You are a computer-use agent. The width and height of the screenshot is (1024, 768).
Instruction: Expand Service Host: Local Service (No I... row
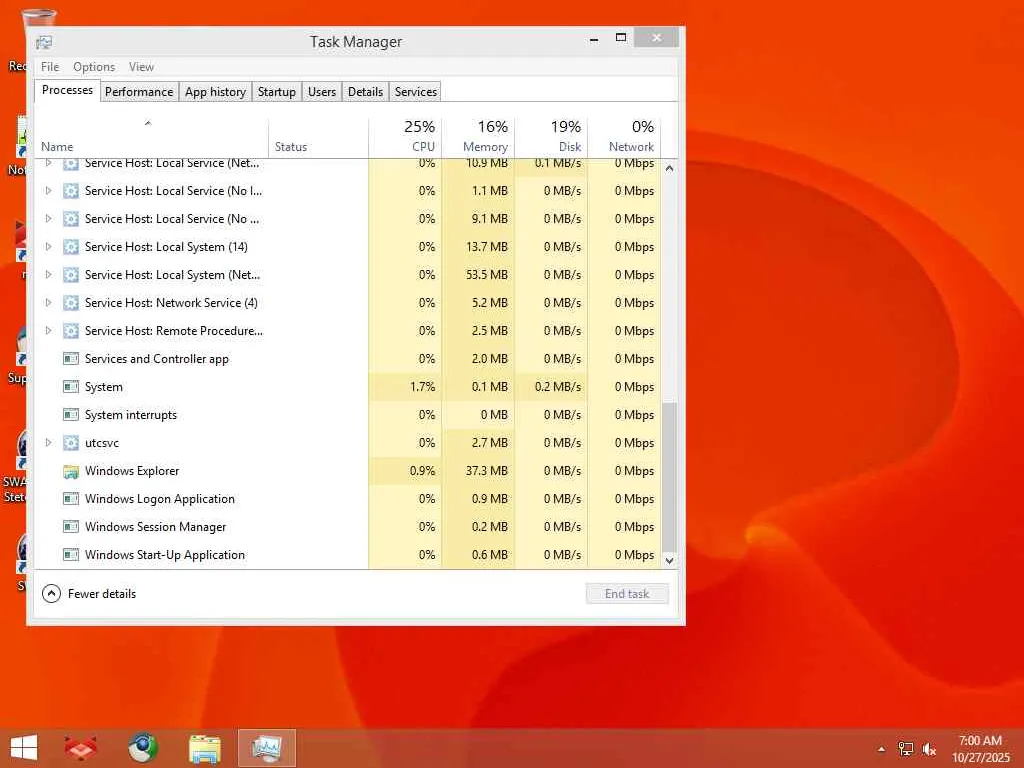tap(48, 191)
